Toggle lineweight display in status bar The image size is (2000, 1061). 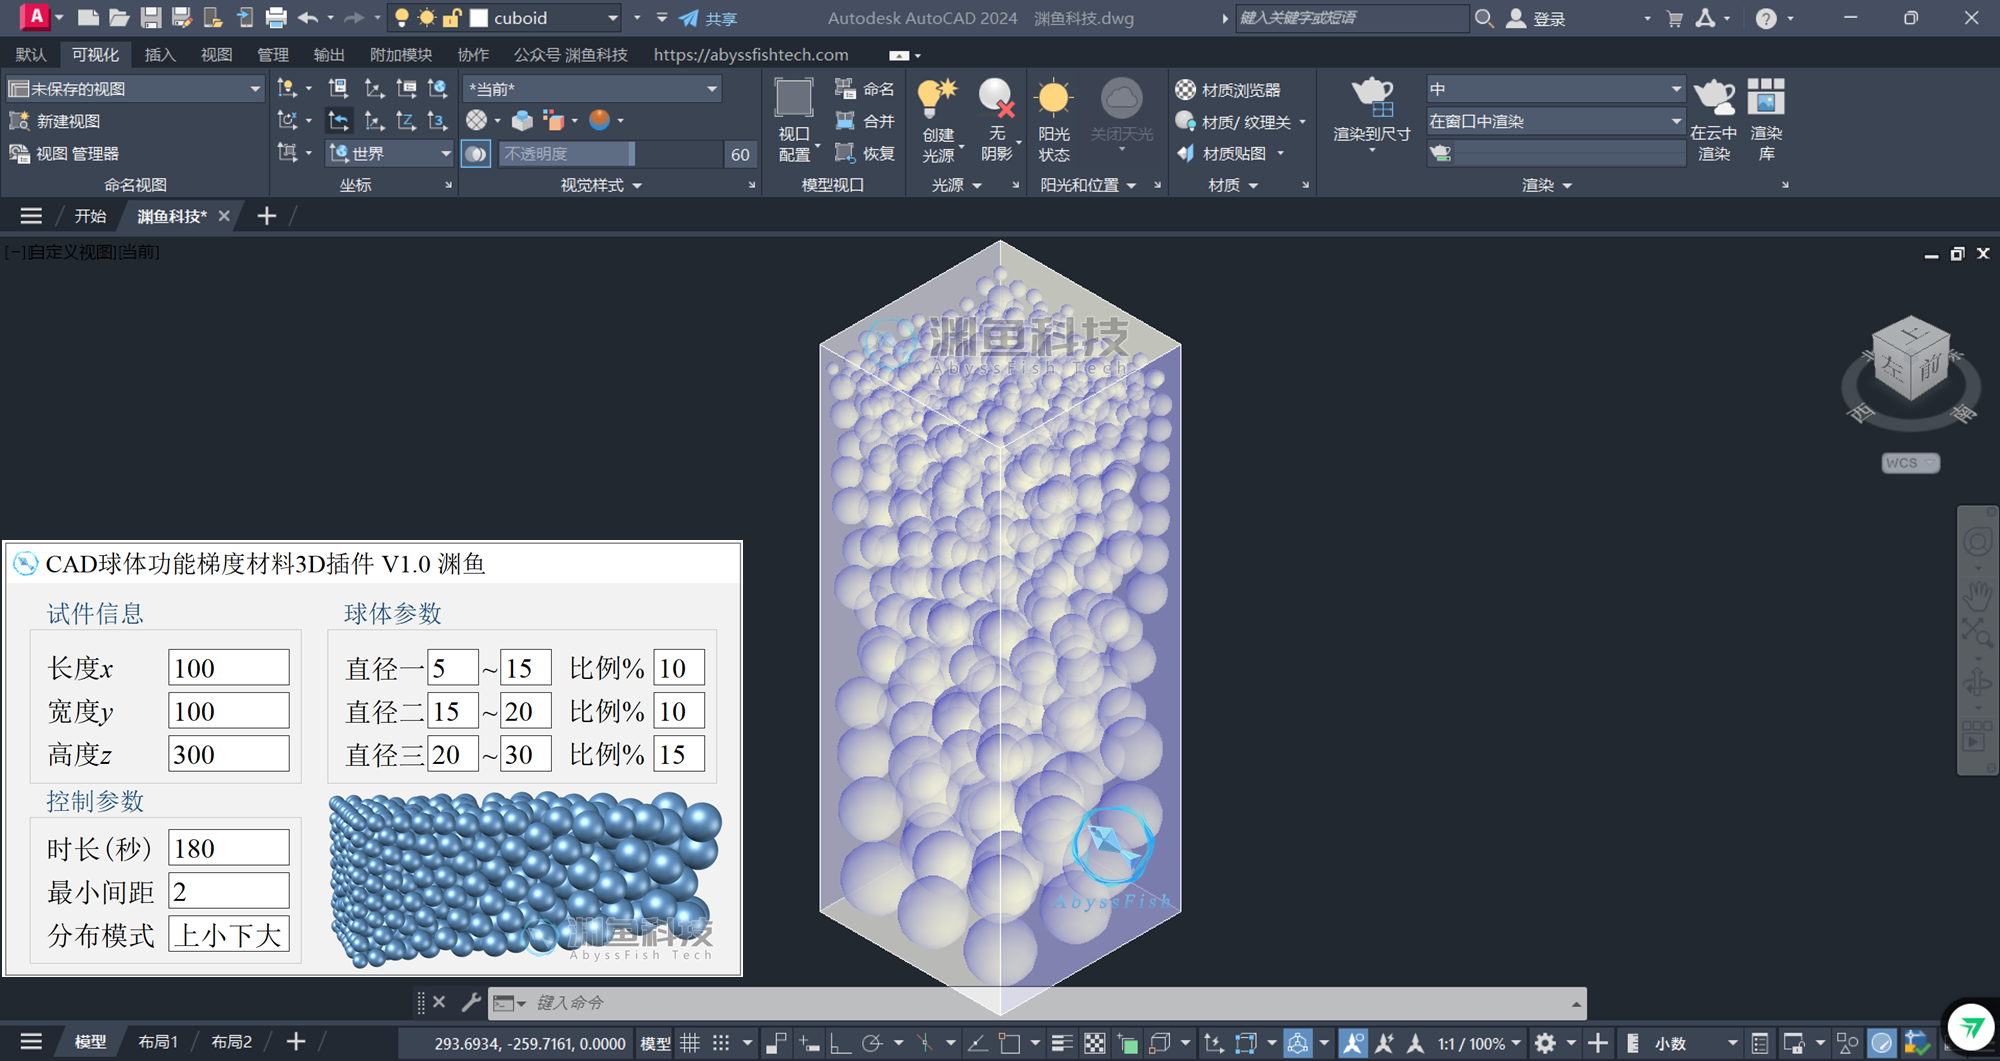pyautogui.click(x=1062, y=1043)
